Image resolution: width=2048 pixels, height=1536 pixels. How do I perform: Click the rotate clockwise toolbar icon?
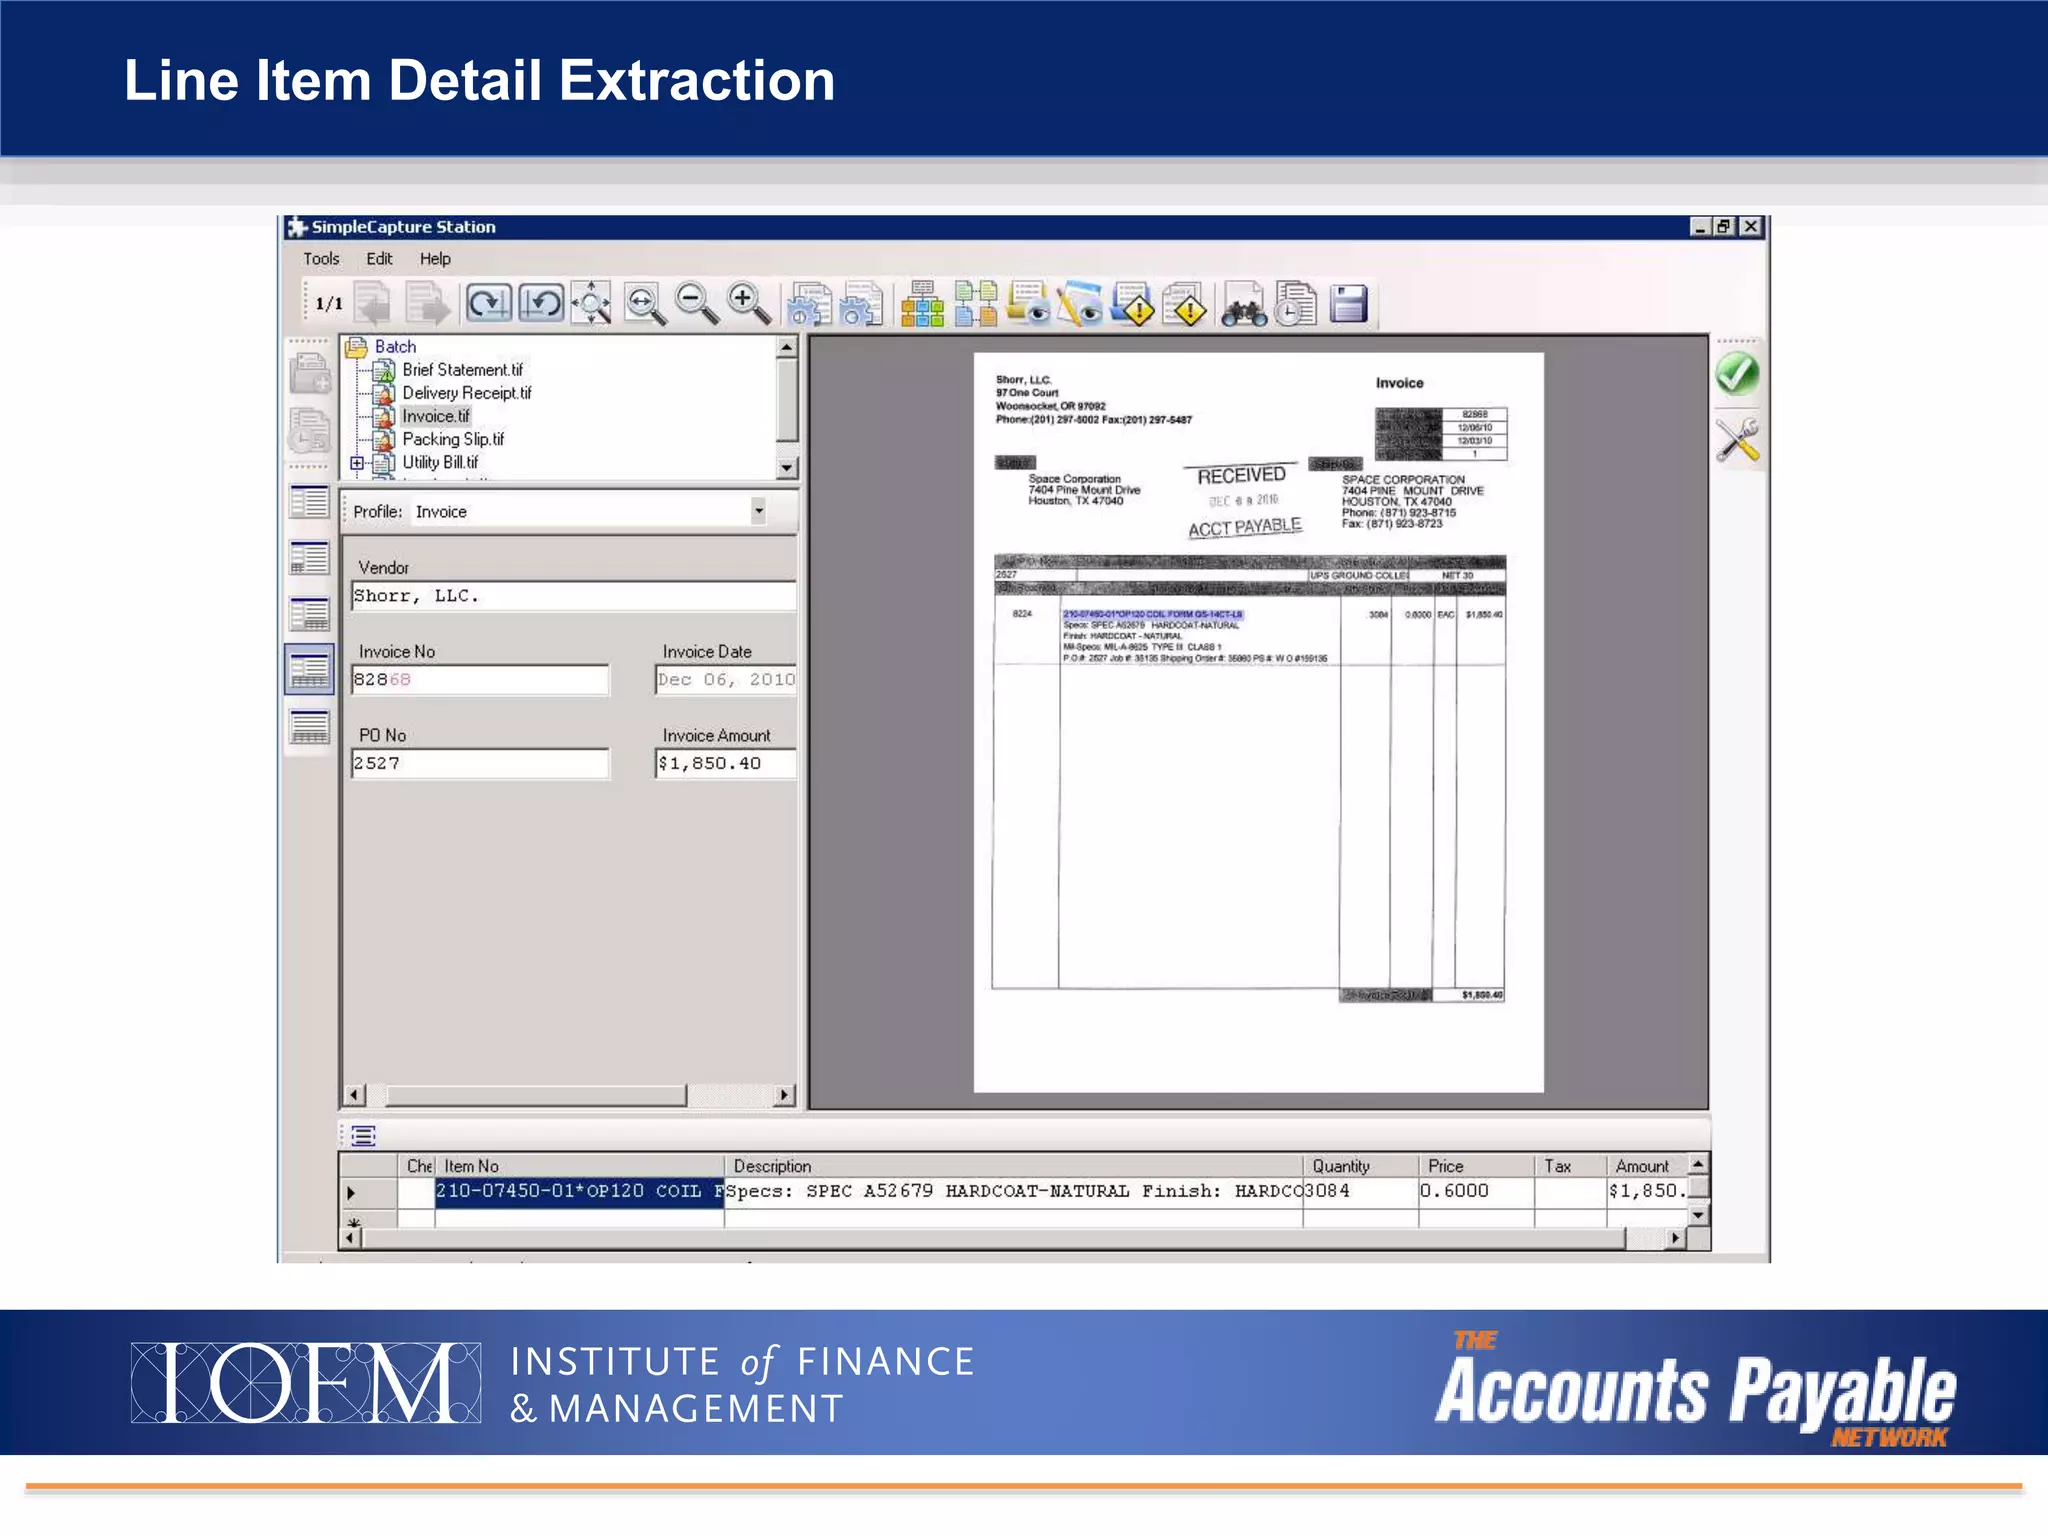(x=488, y=303)
